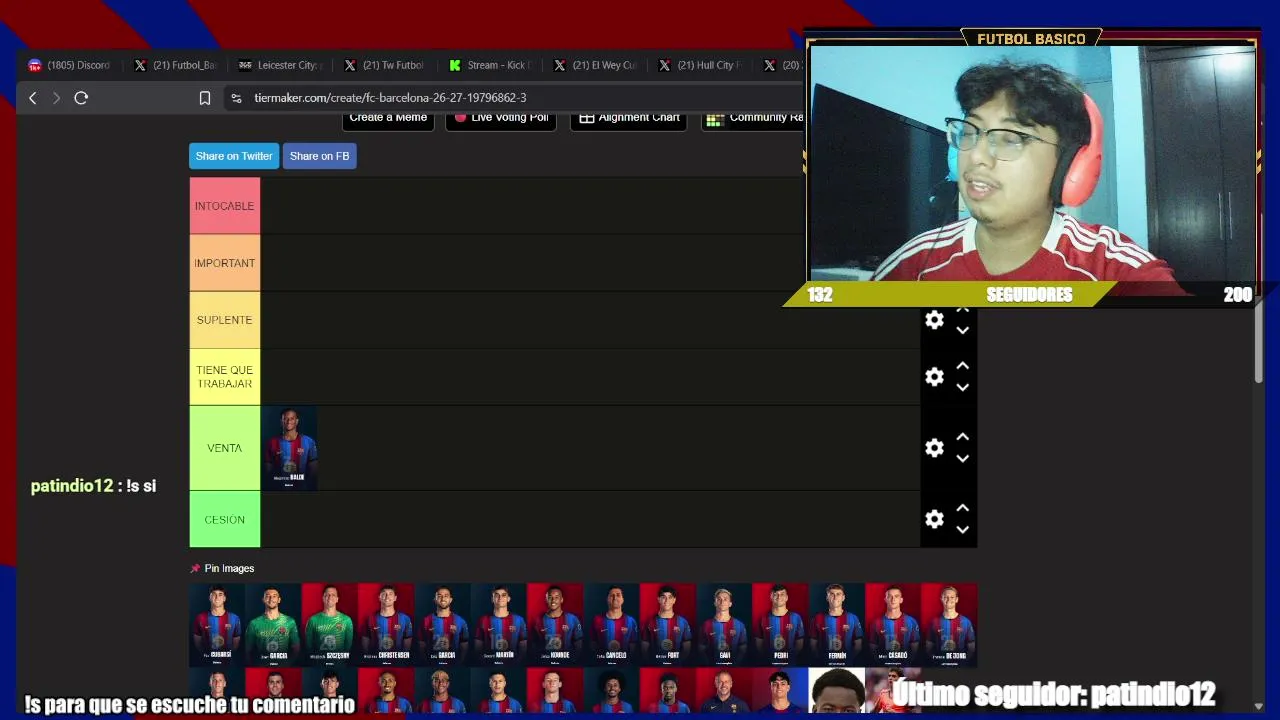The height and width of the screenshot is (720, 1280).
Task: Open the Alignment Chart option
Action: pyautogui.click(x=630, y=119)
